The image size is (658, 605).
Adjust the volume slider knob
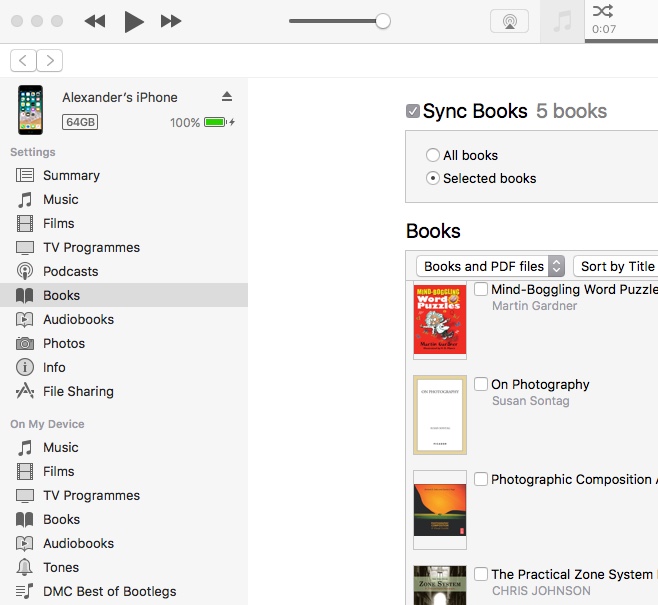[382, 21]
